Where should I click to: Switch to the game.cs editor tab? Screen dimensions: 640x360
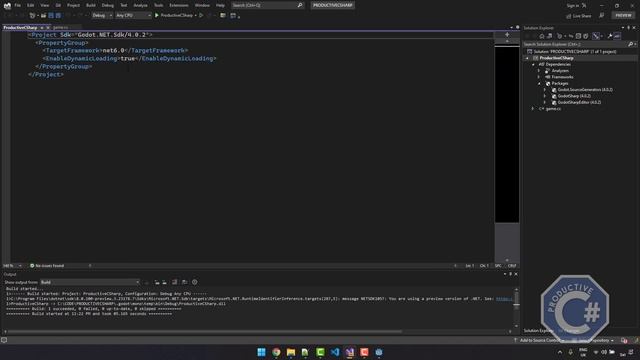click(61, 27)
